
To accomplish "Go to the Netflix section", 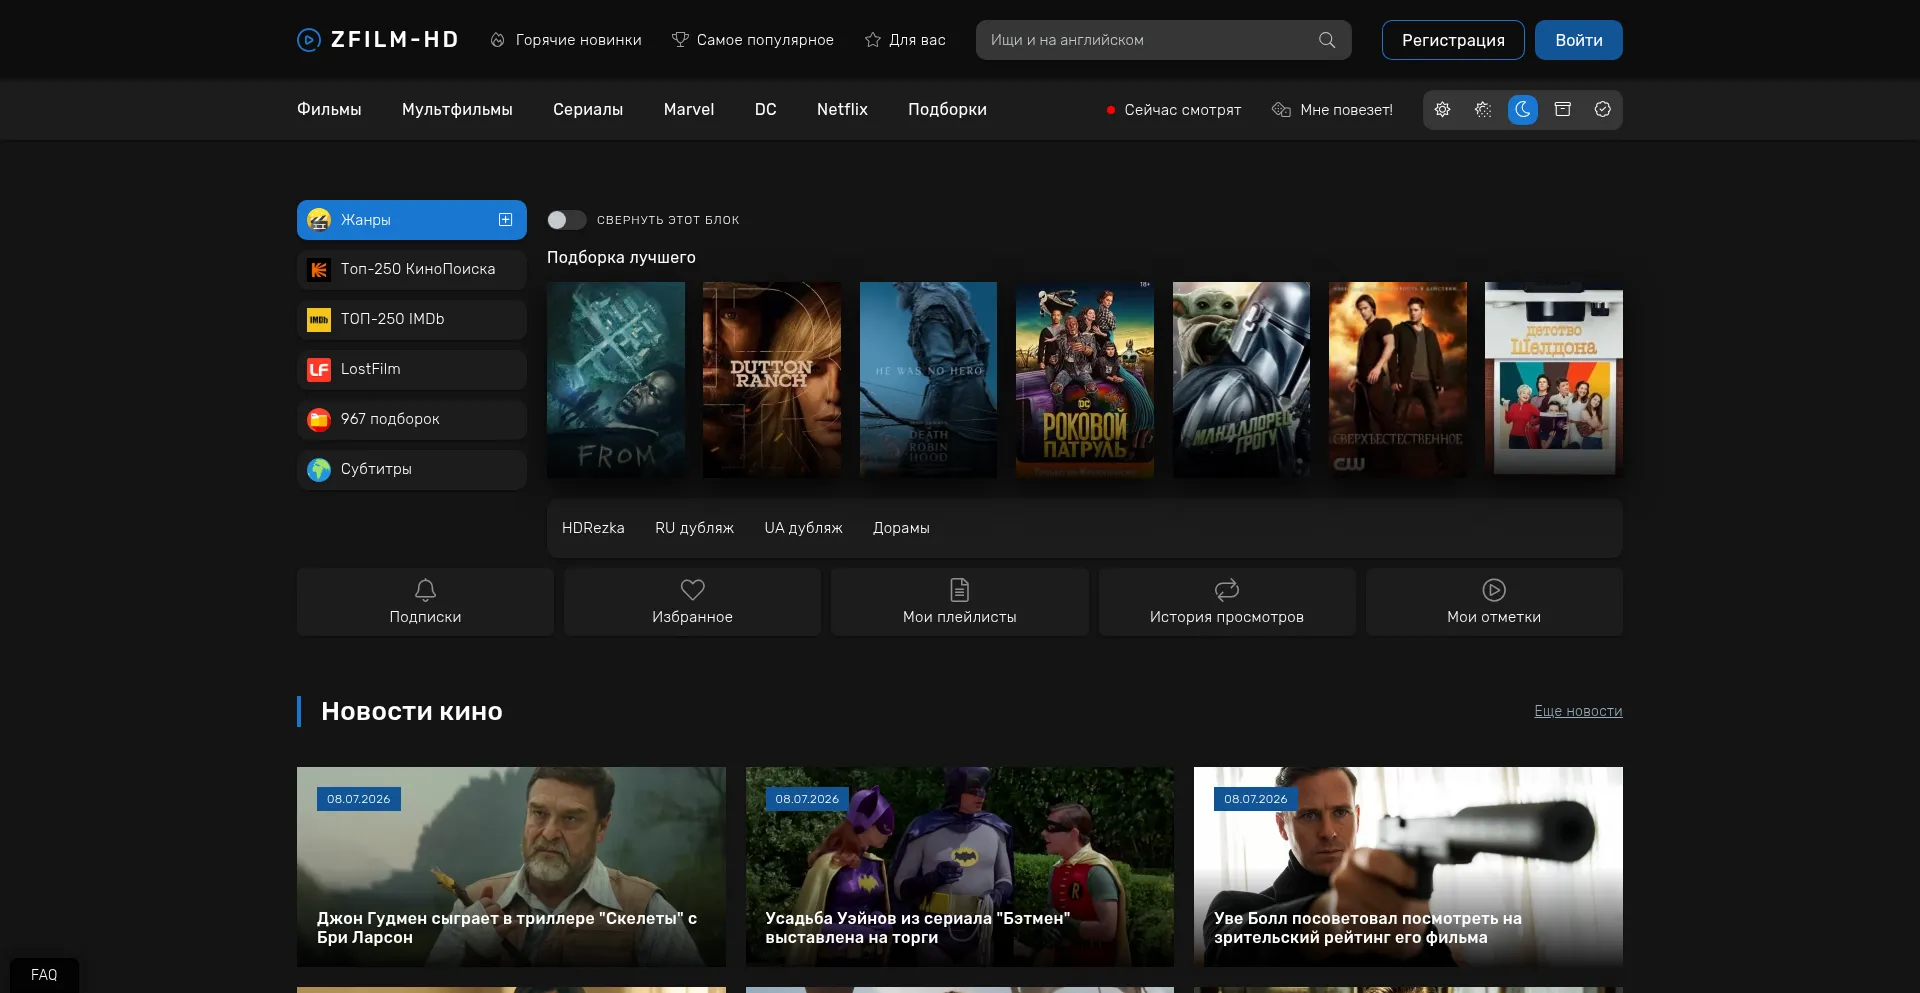I will [842, 109].
